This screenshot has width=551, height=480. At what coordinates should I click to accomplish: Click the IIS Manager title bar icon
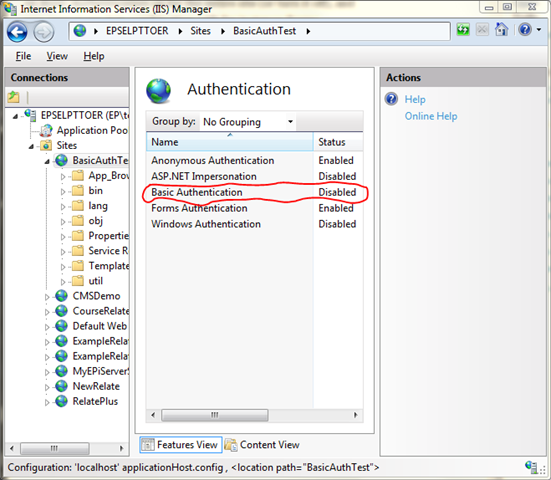coord(10,9)
